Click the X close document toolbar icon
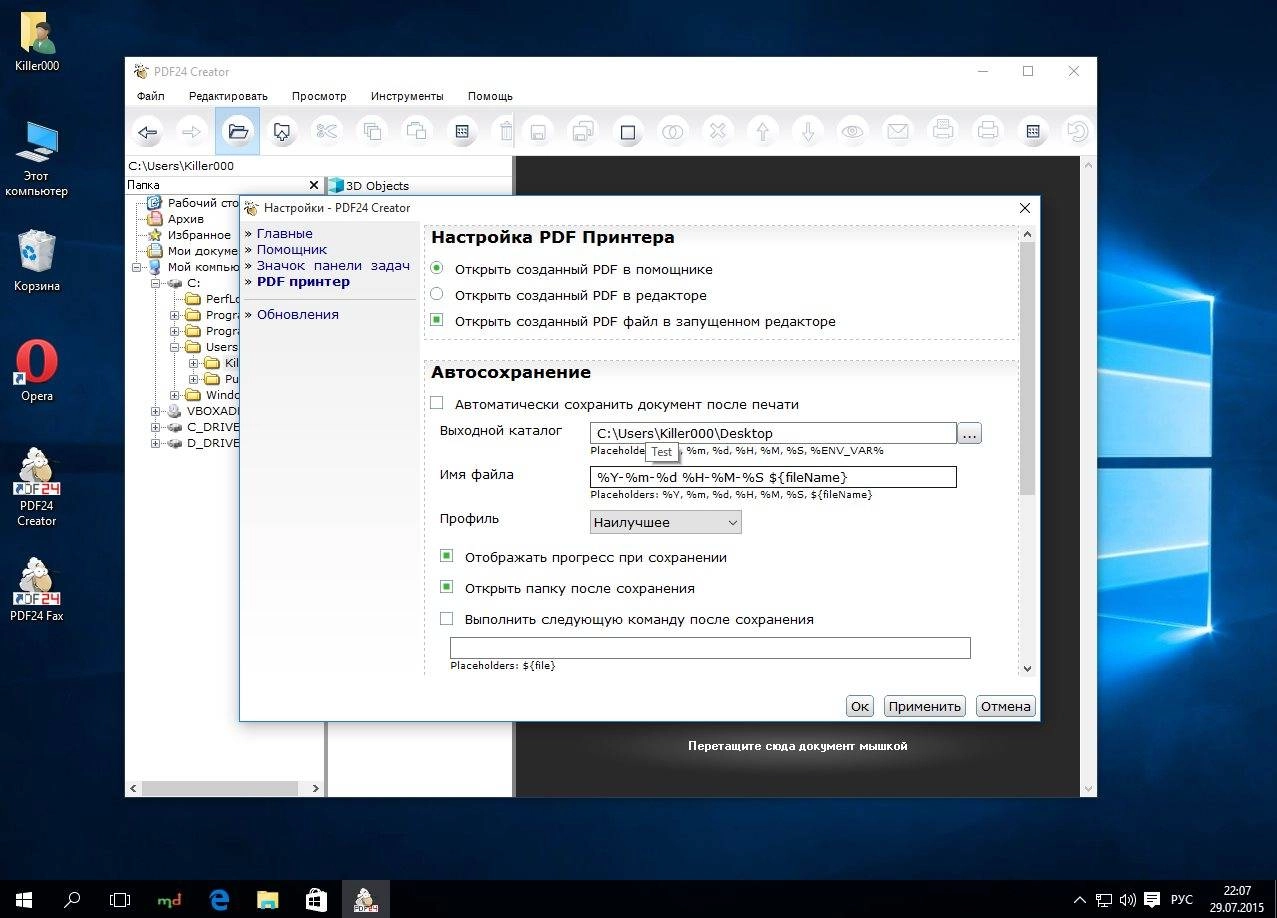Viewport: 1277px width, 918px height. (718, 131)
